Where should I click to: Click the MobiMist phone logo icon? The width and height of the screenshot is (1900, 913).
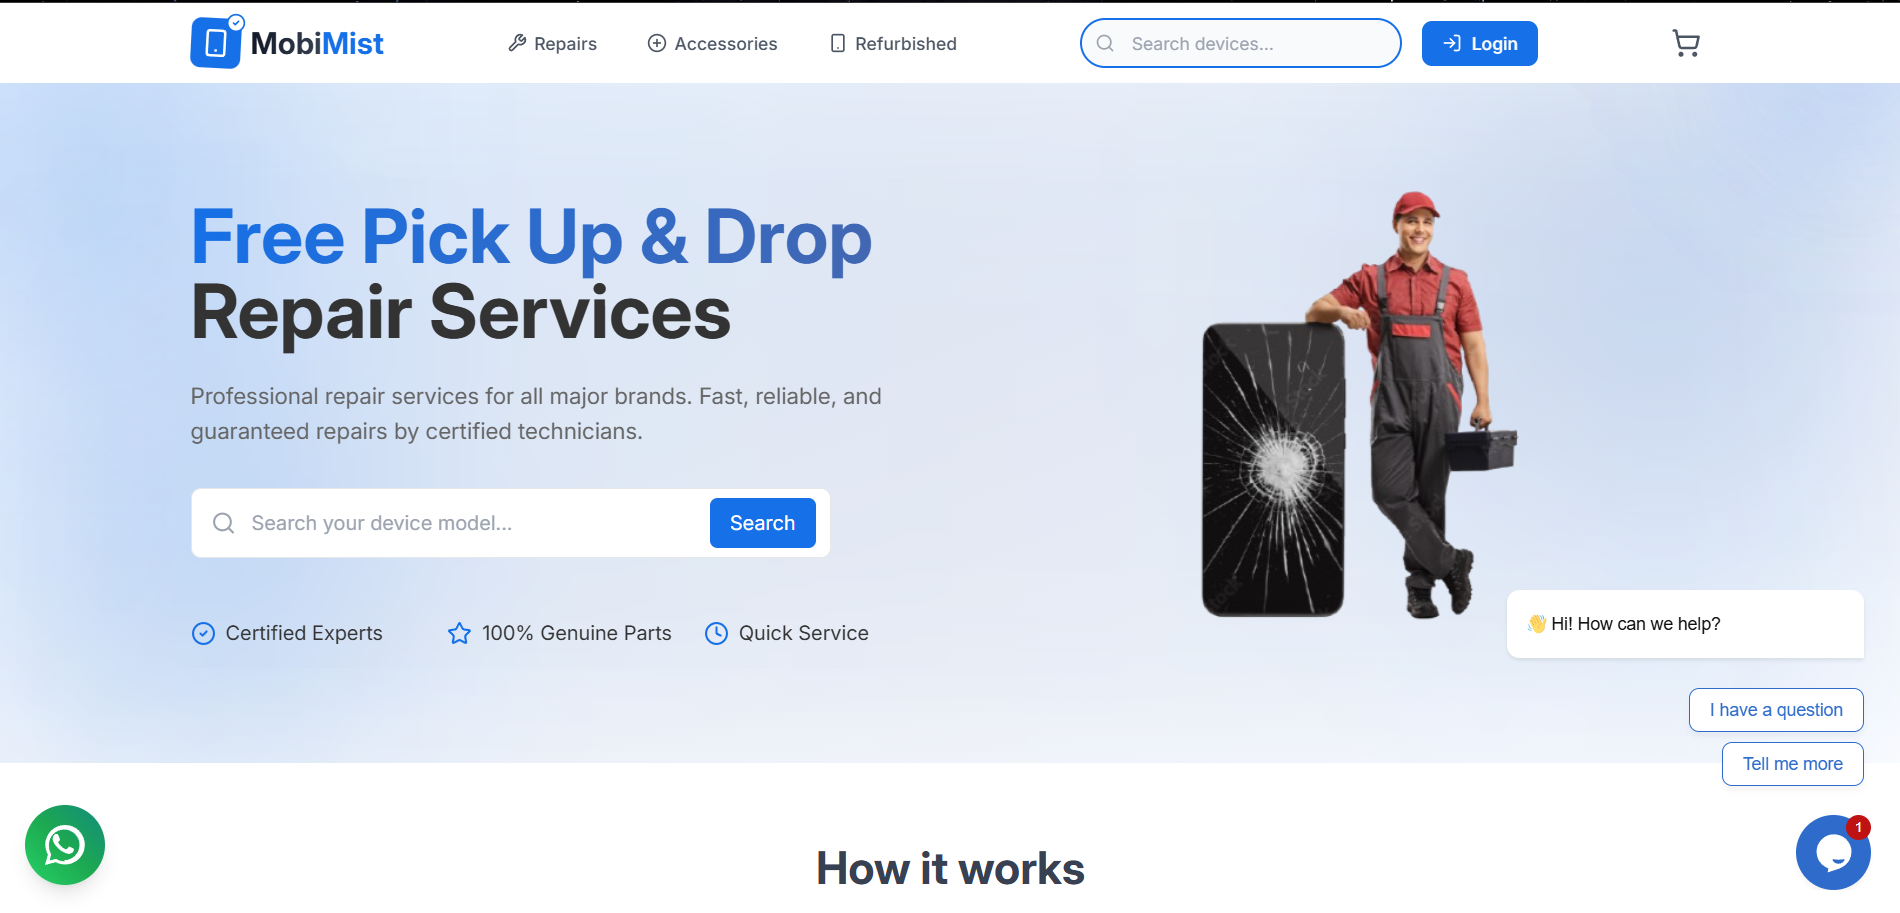pyautogui.click(x=217, y=42)
